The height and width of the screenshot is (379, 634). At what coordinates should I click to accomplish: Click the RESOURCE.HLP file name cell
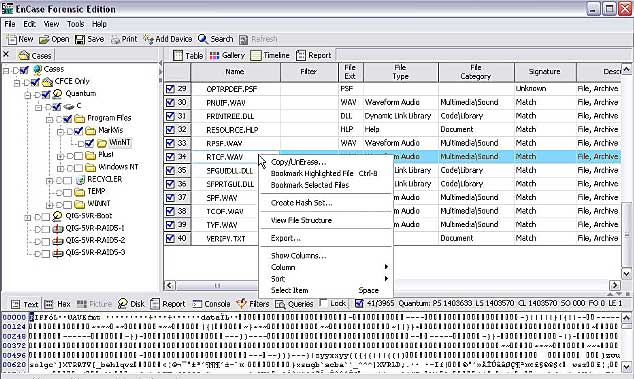(235, 130)
